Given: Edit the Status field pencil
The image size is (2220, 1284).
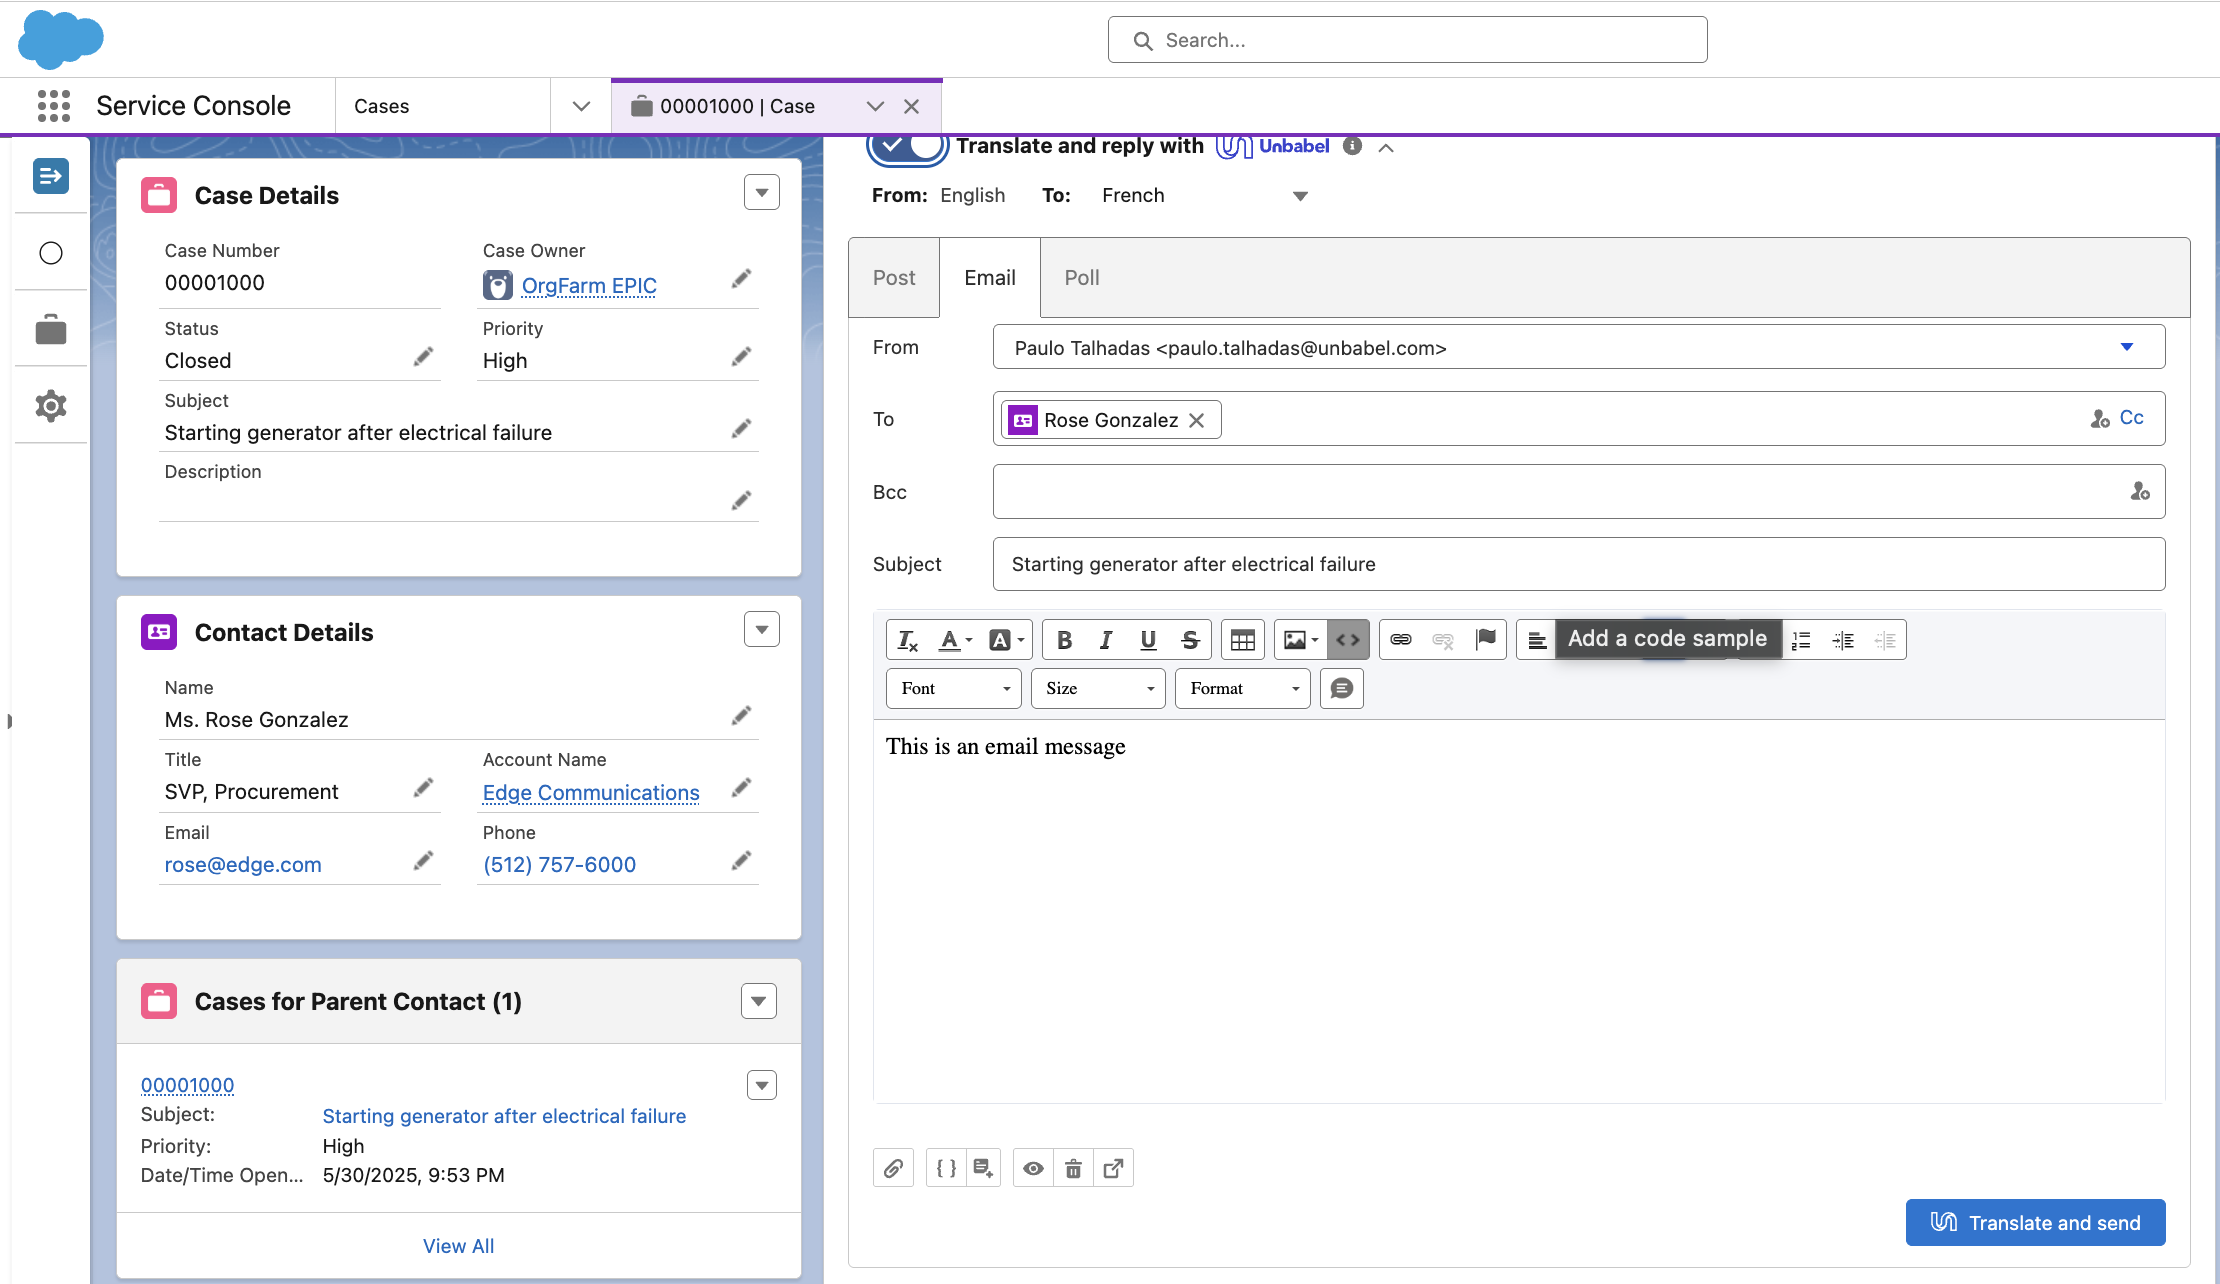Looking at the screenshot, I should pyautogui.click(x=423, y=357).
